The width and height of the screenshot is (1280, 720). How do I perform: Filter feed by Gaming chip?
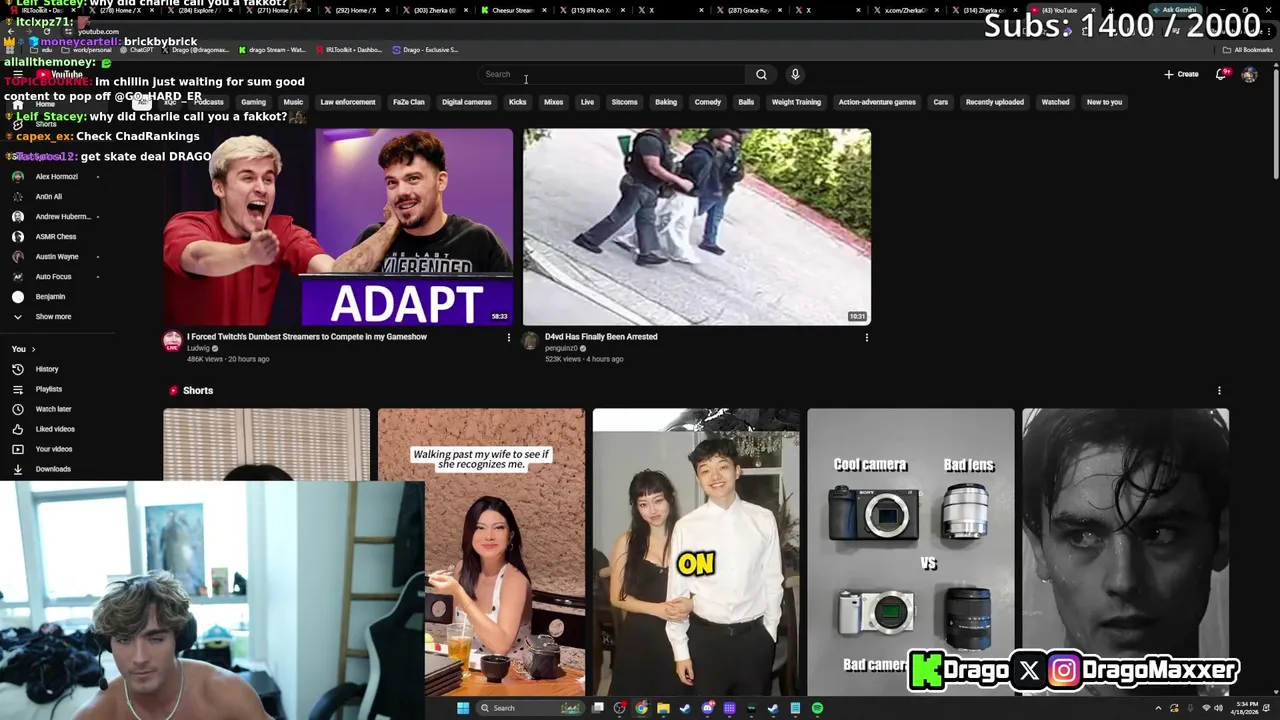pos(253,102)
